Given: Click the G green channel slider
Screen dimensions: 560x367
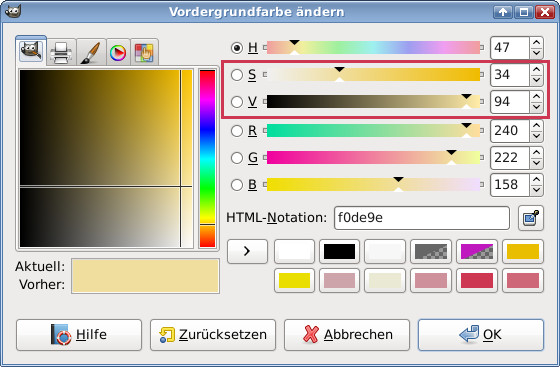Looking at the screenshot, I should tap(374, 158).
